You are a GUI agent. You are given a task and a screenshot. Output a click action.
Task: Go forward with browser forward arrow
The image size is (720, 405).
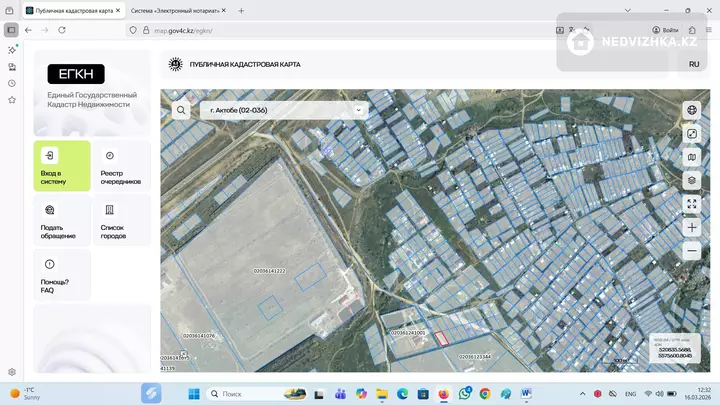[45, 30]
